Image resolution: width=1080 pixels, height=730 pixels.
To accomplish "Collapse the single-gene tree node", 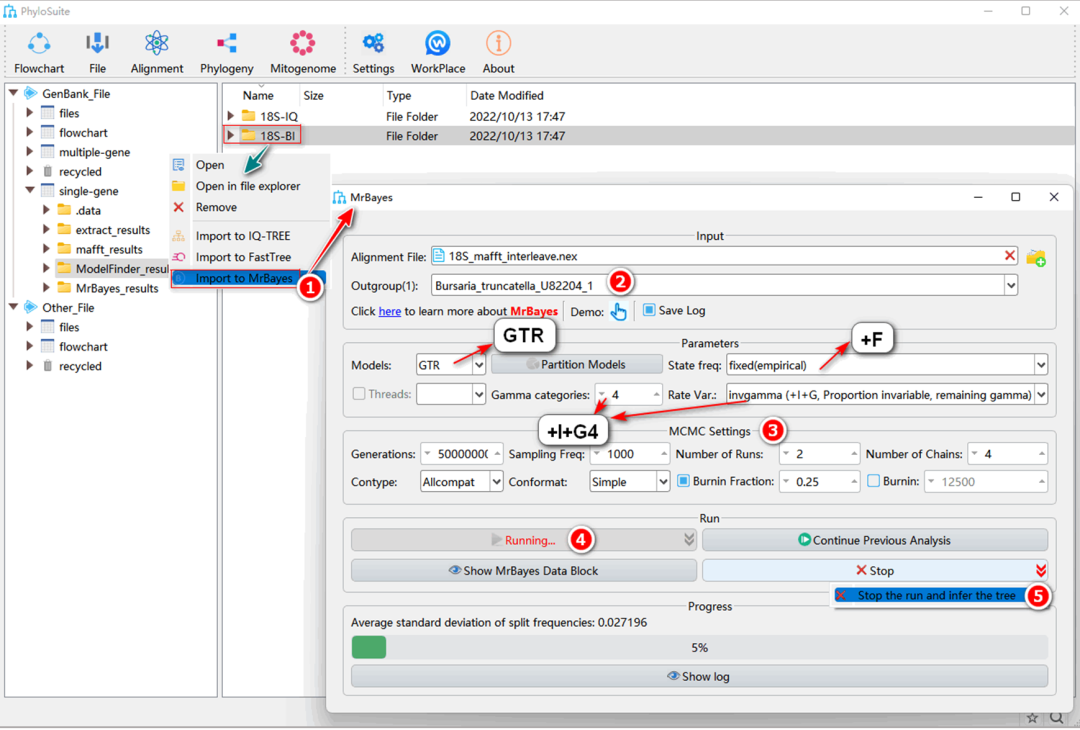I will click(30, 191).
